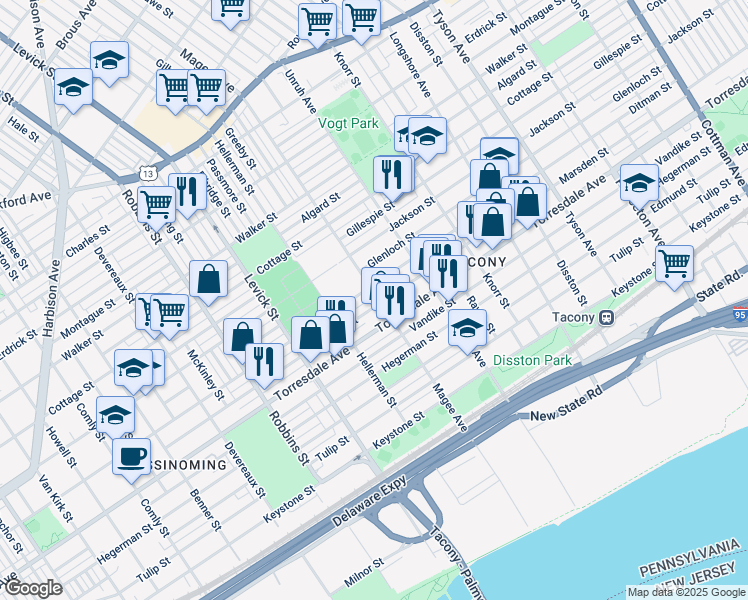Click the Howell St label
748x600 pixels.
(x=61, y=447)
